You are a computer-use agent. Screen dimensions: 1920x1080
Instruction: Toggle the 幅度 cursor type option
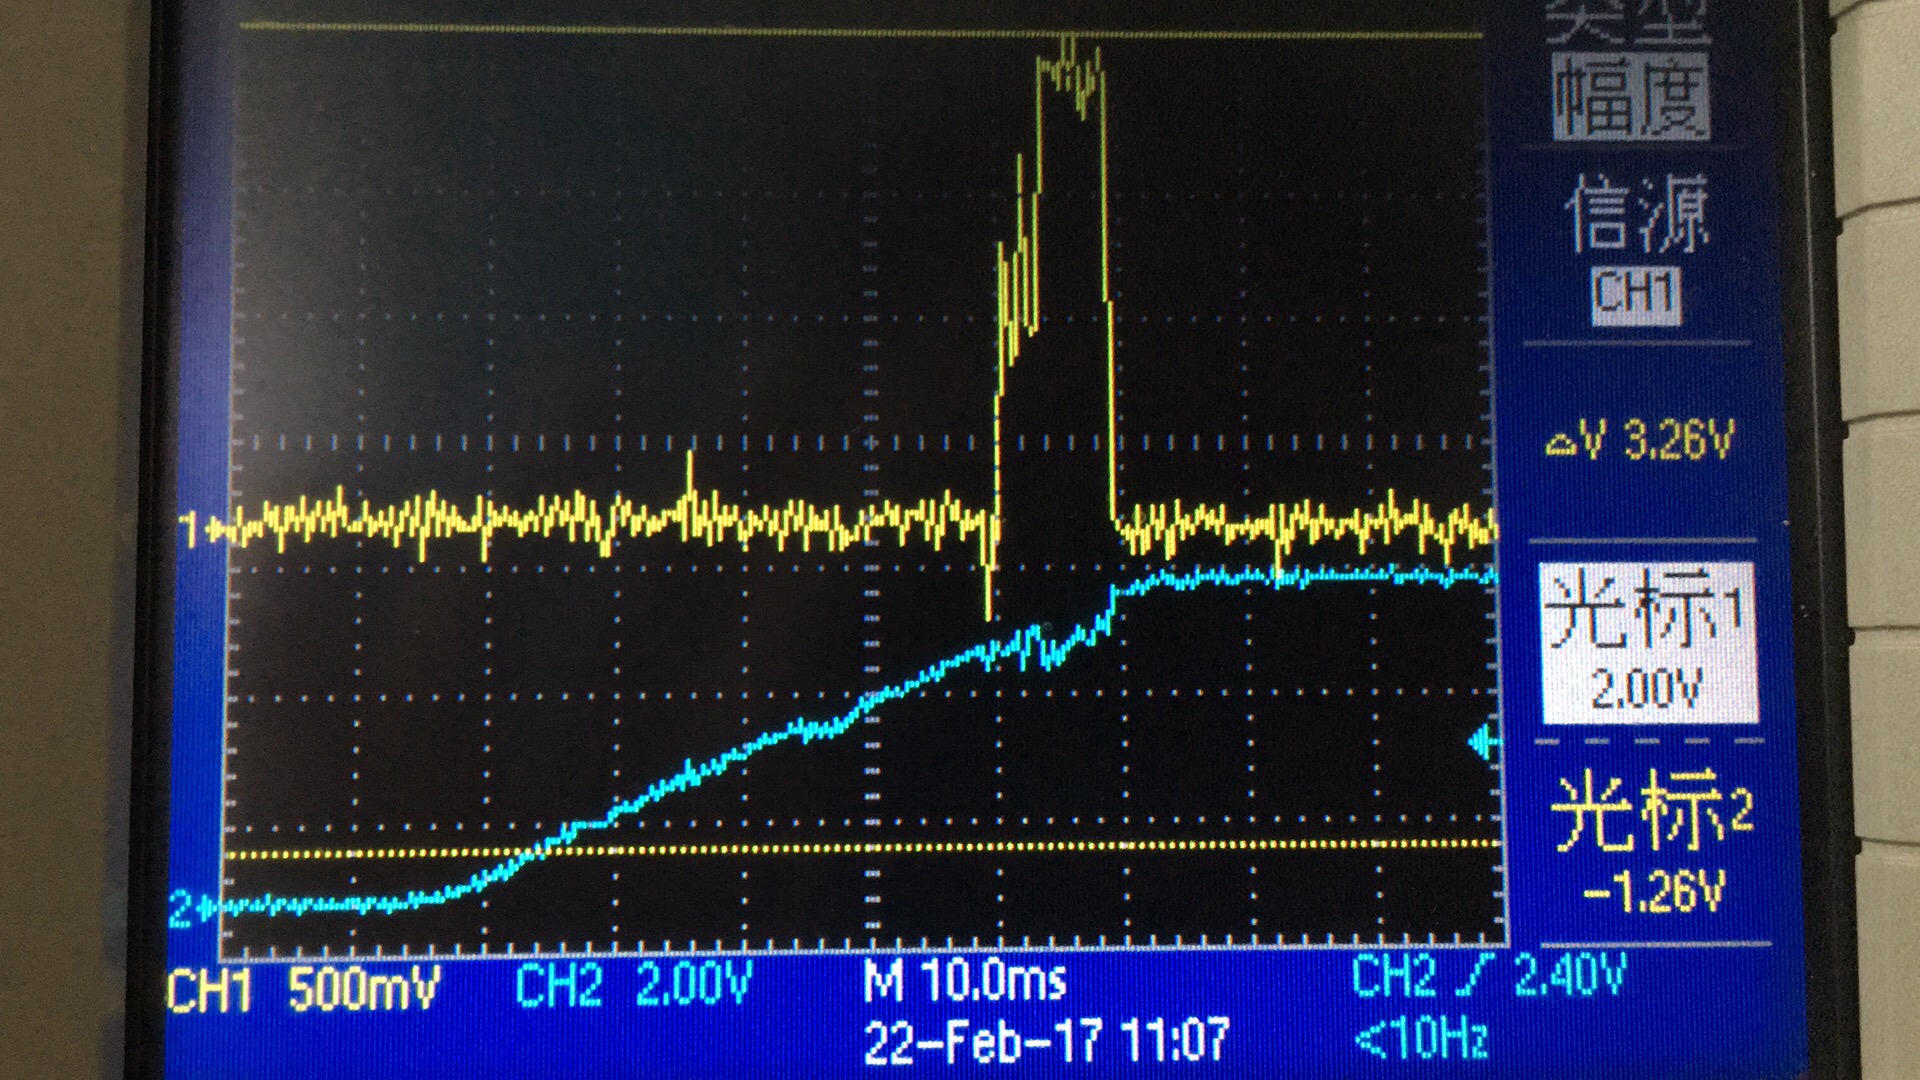[1631, 98]
